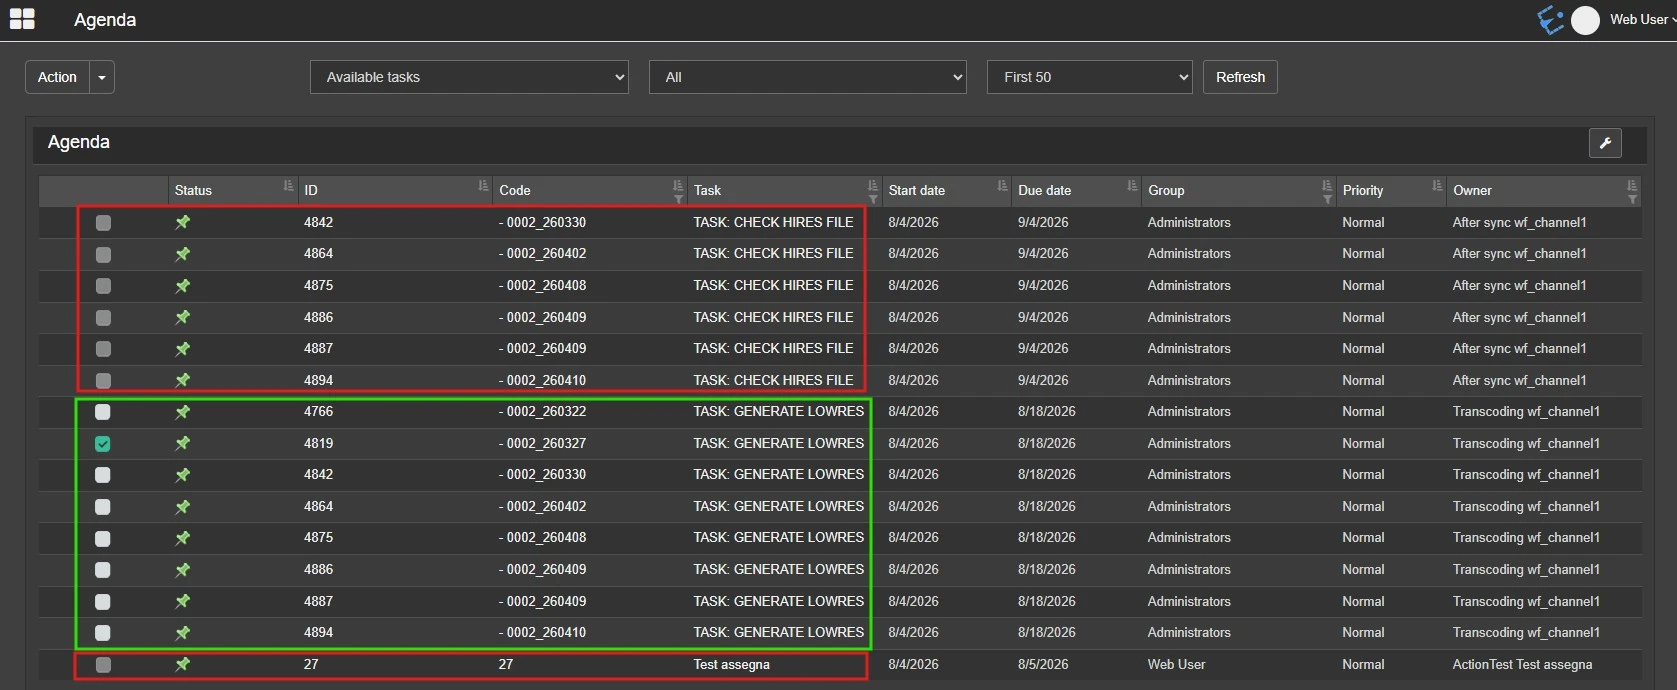Click TASK: GENERATE LOWRES for ID 4875
Viewport: 1677px width, 690px height.
pyautogui.click(x=779, y=537)
